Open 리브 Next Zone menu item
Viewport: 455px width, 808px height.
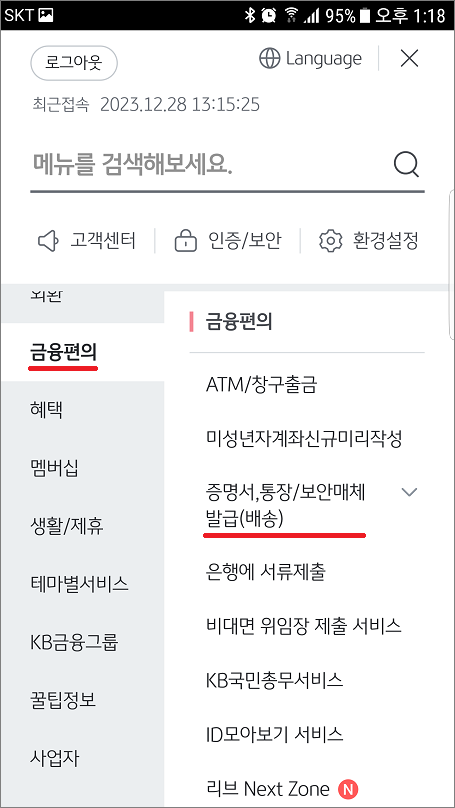(267, 788)
